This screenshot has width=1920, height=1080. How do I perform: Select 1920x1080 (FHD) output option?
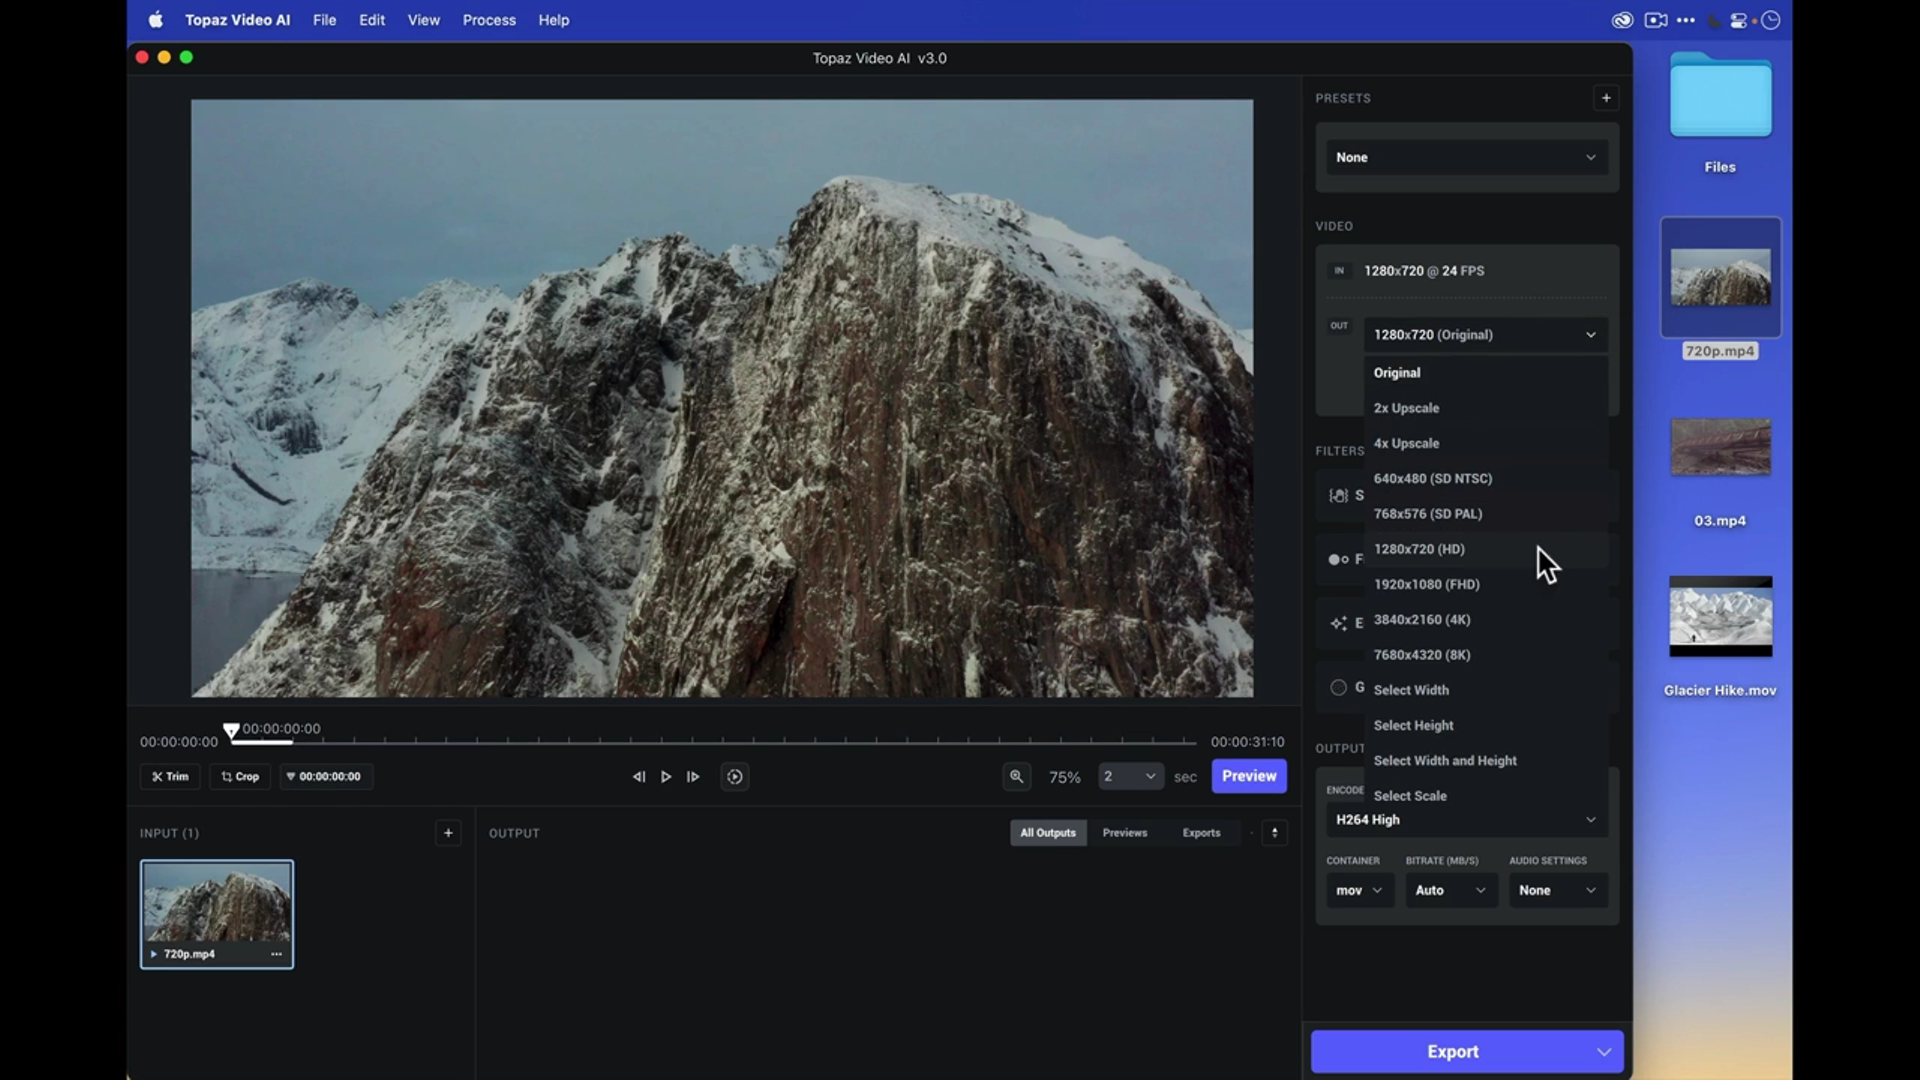pos(1426,584)
